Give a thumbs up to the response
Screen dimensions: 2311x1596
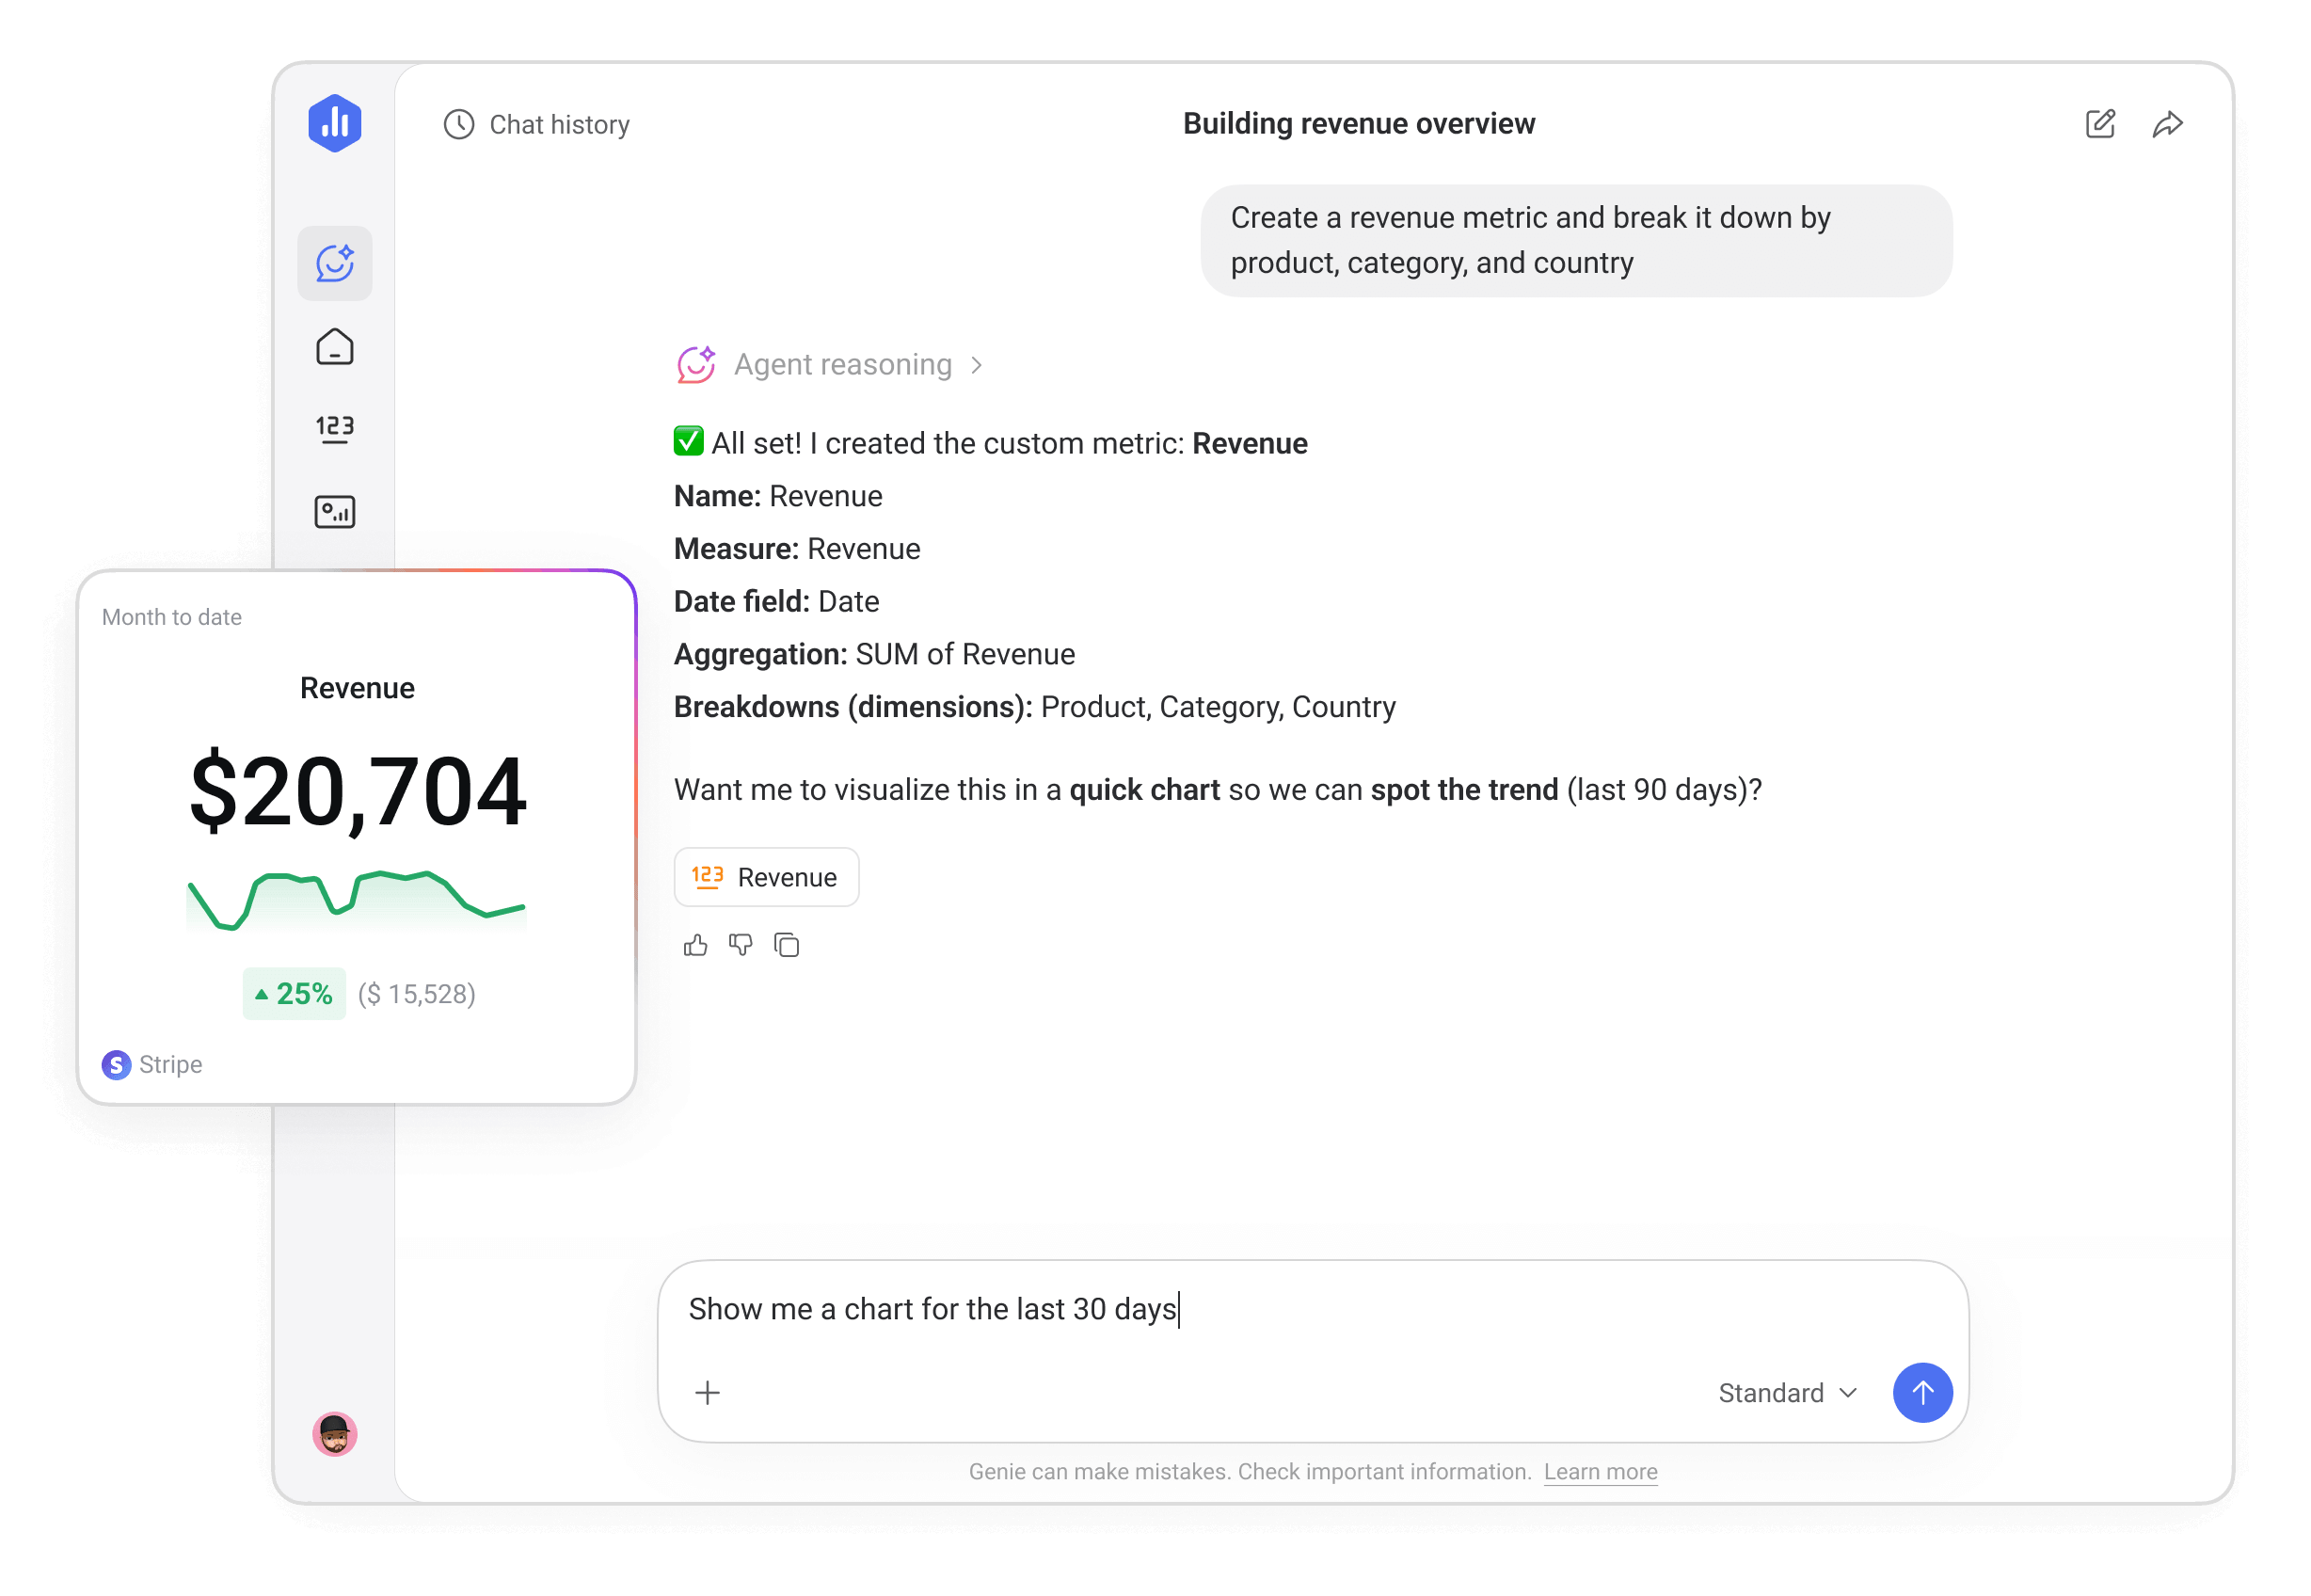(x=695, y=945)
